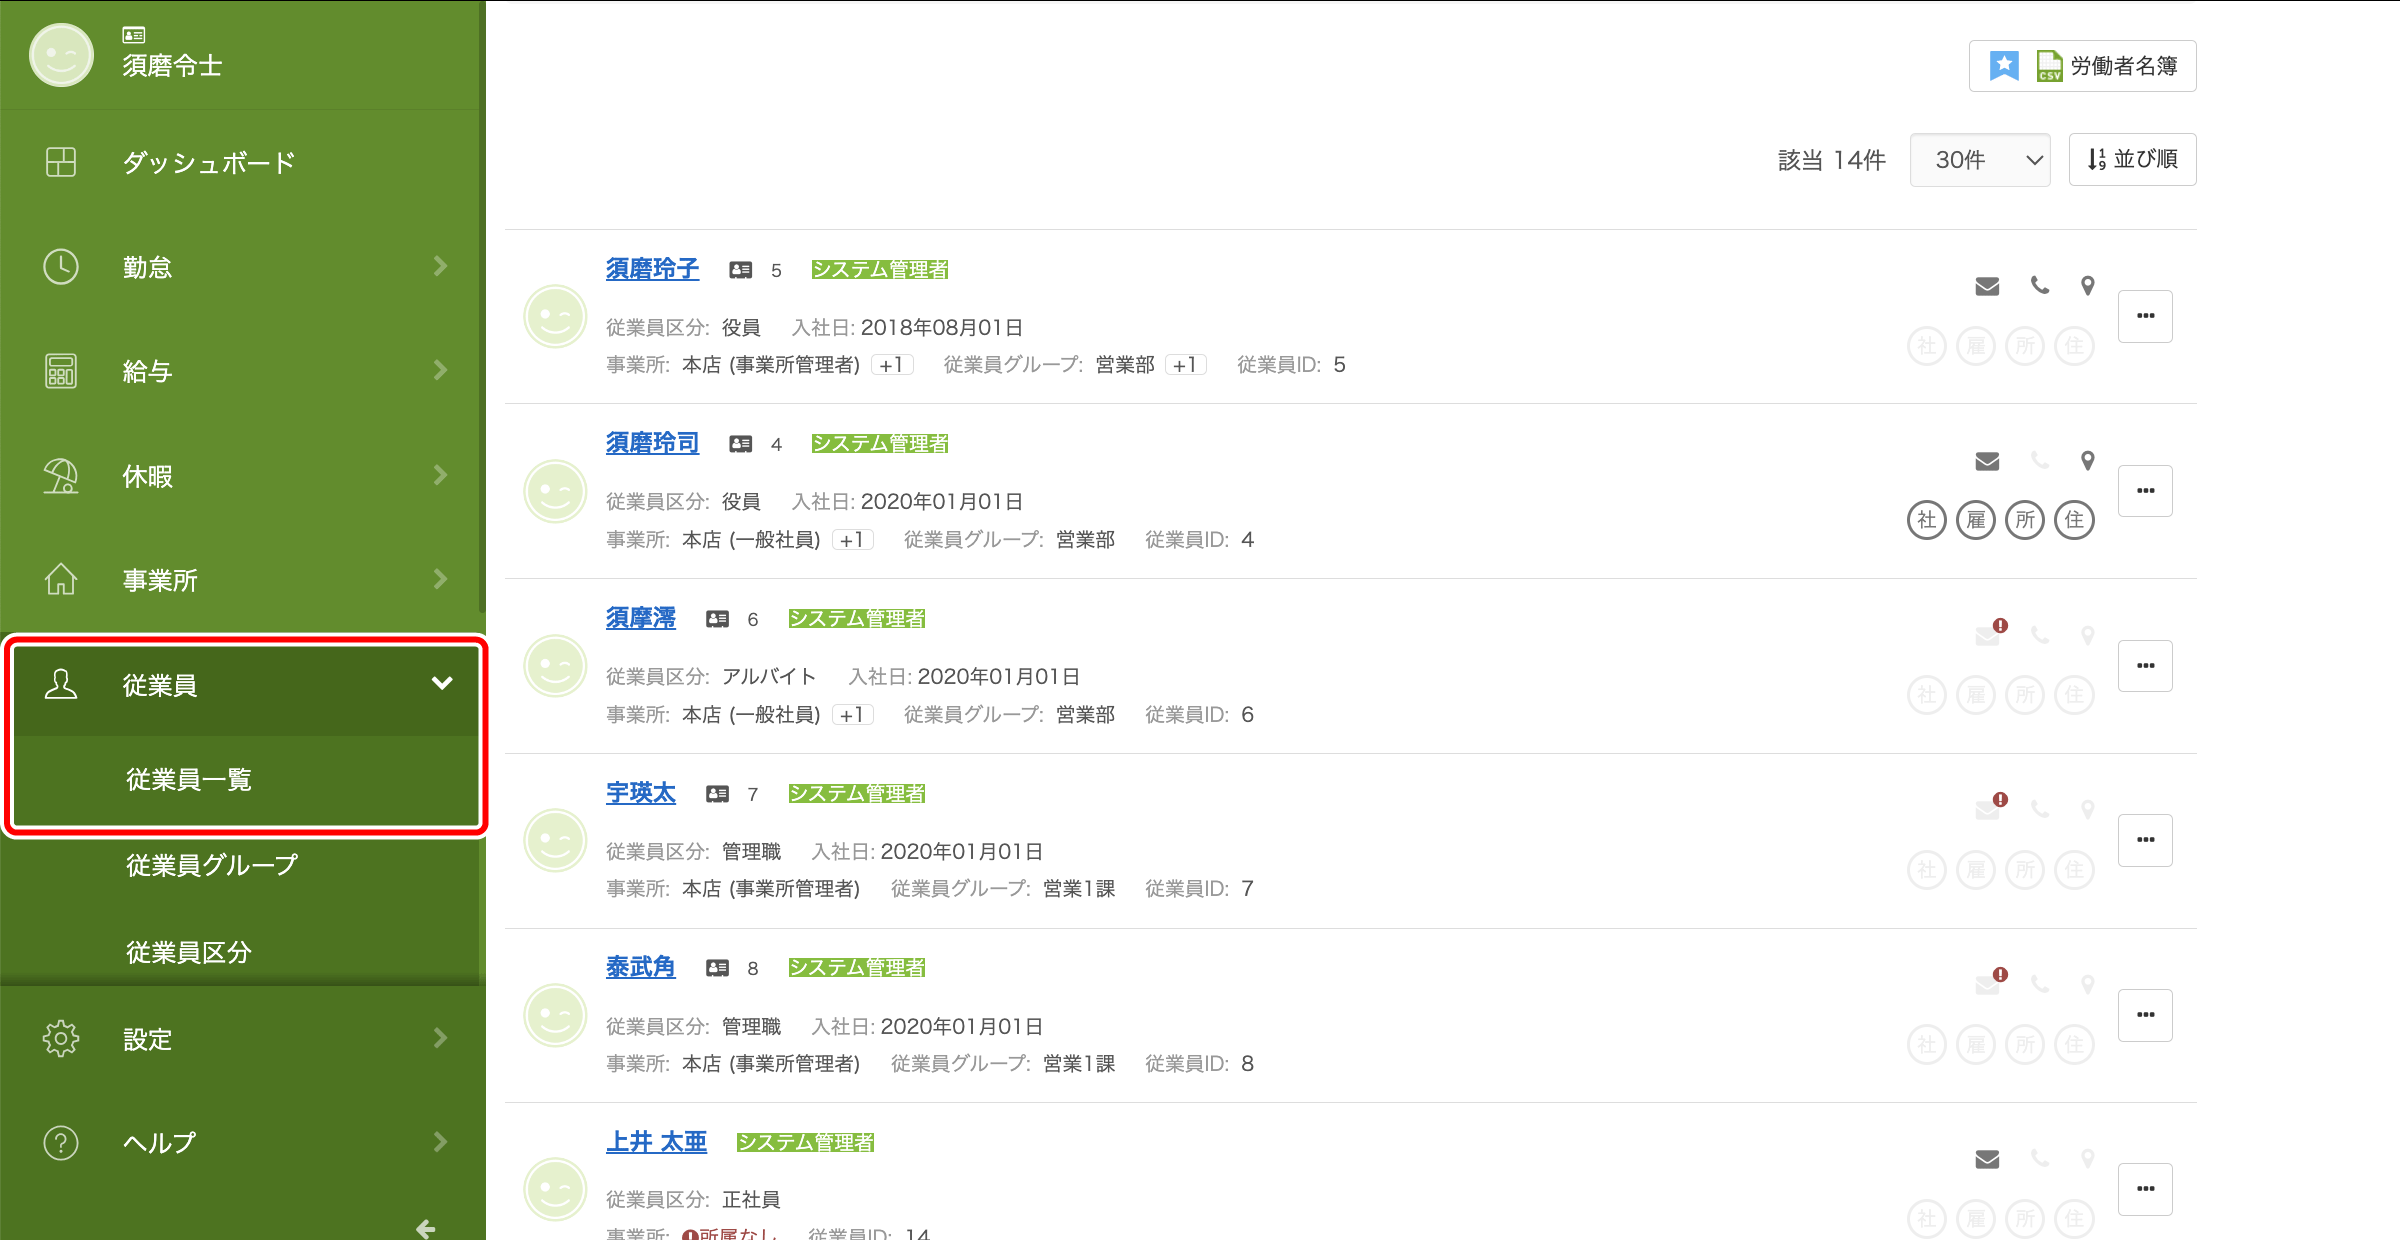Open 従業員区分 submenu item
Screen dimensions: 2400x1240
pos(188,952)
